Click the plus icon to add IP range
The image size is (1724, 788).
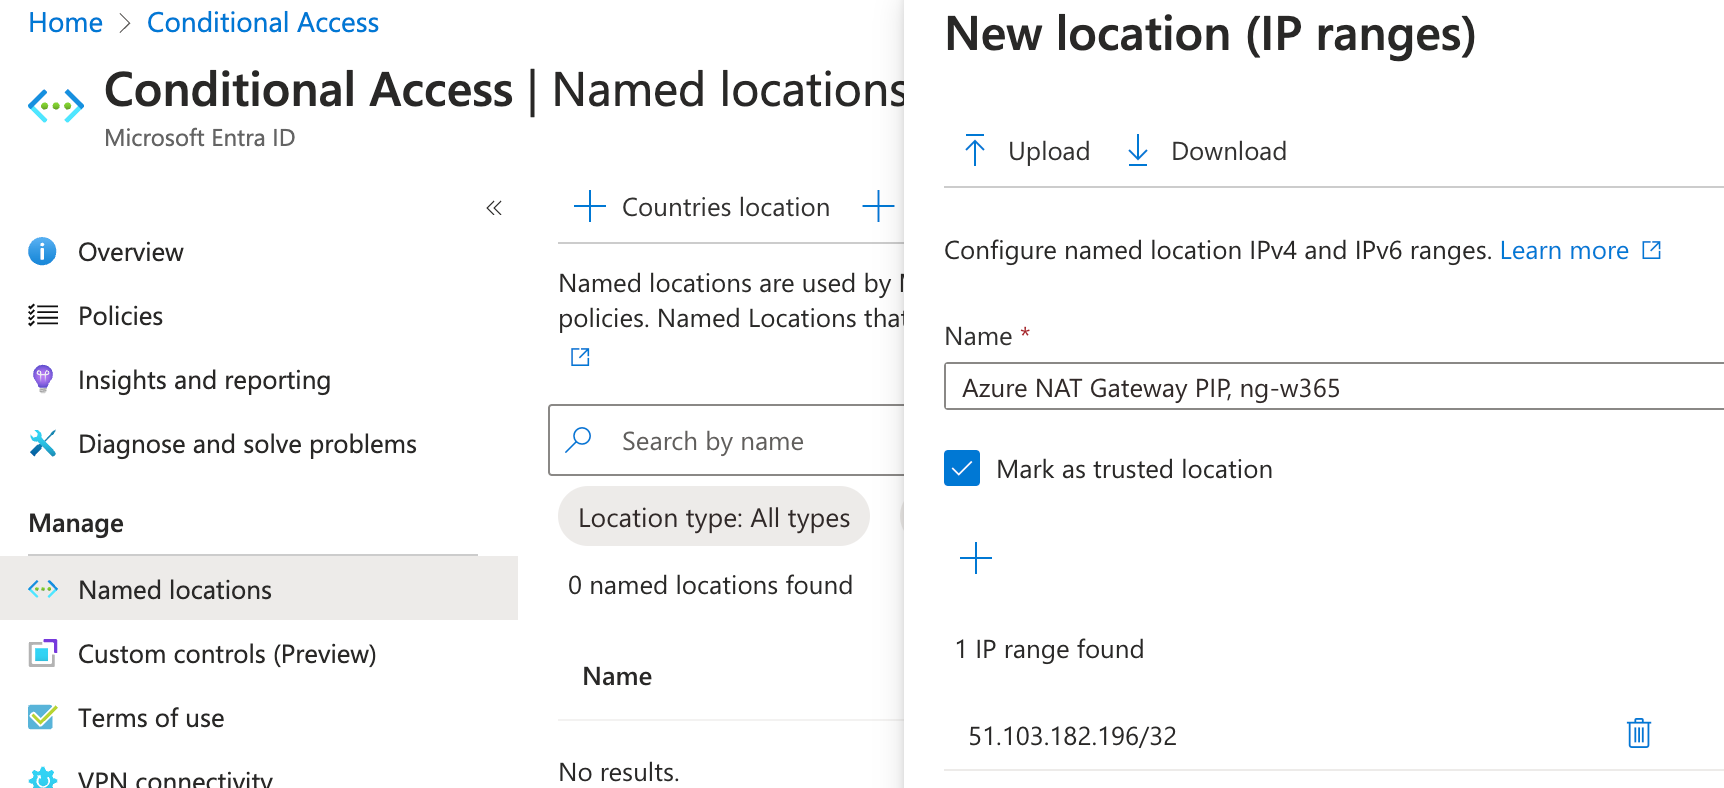(975, 558)
